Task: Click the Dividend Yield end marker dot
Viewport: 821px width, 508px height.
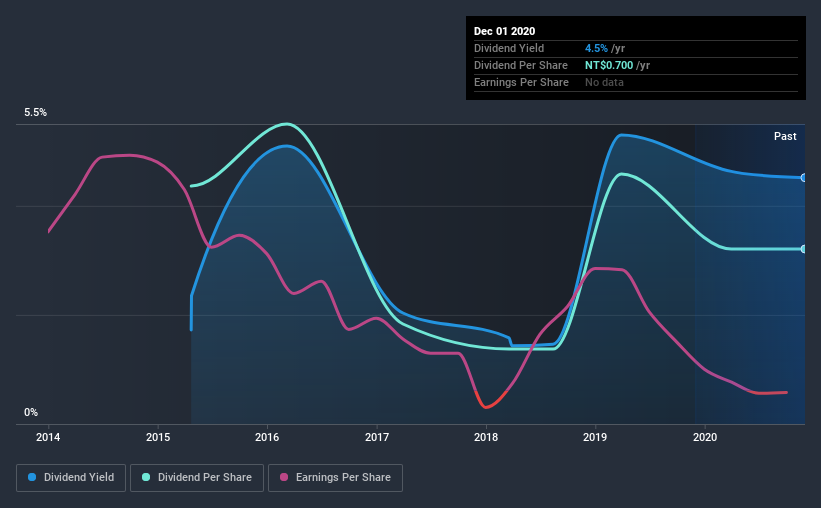Action: coord(803,178)
